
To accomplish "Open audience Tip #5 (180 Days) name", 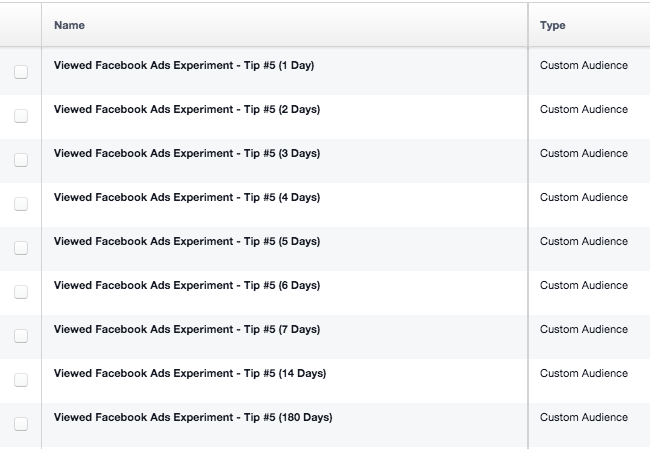I will coord(193,417).
